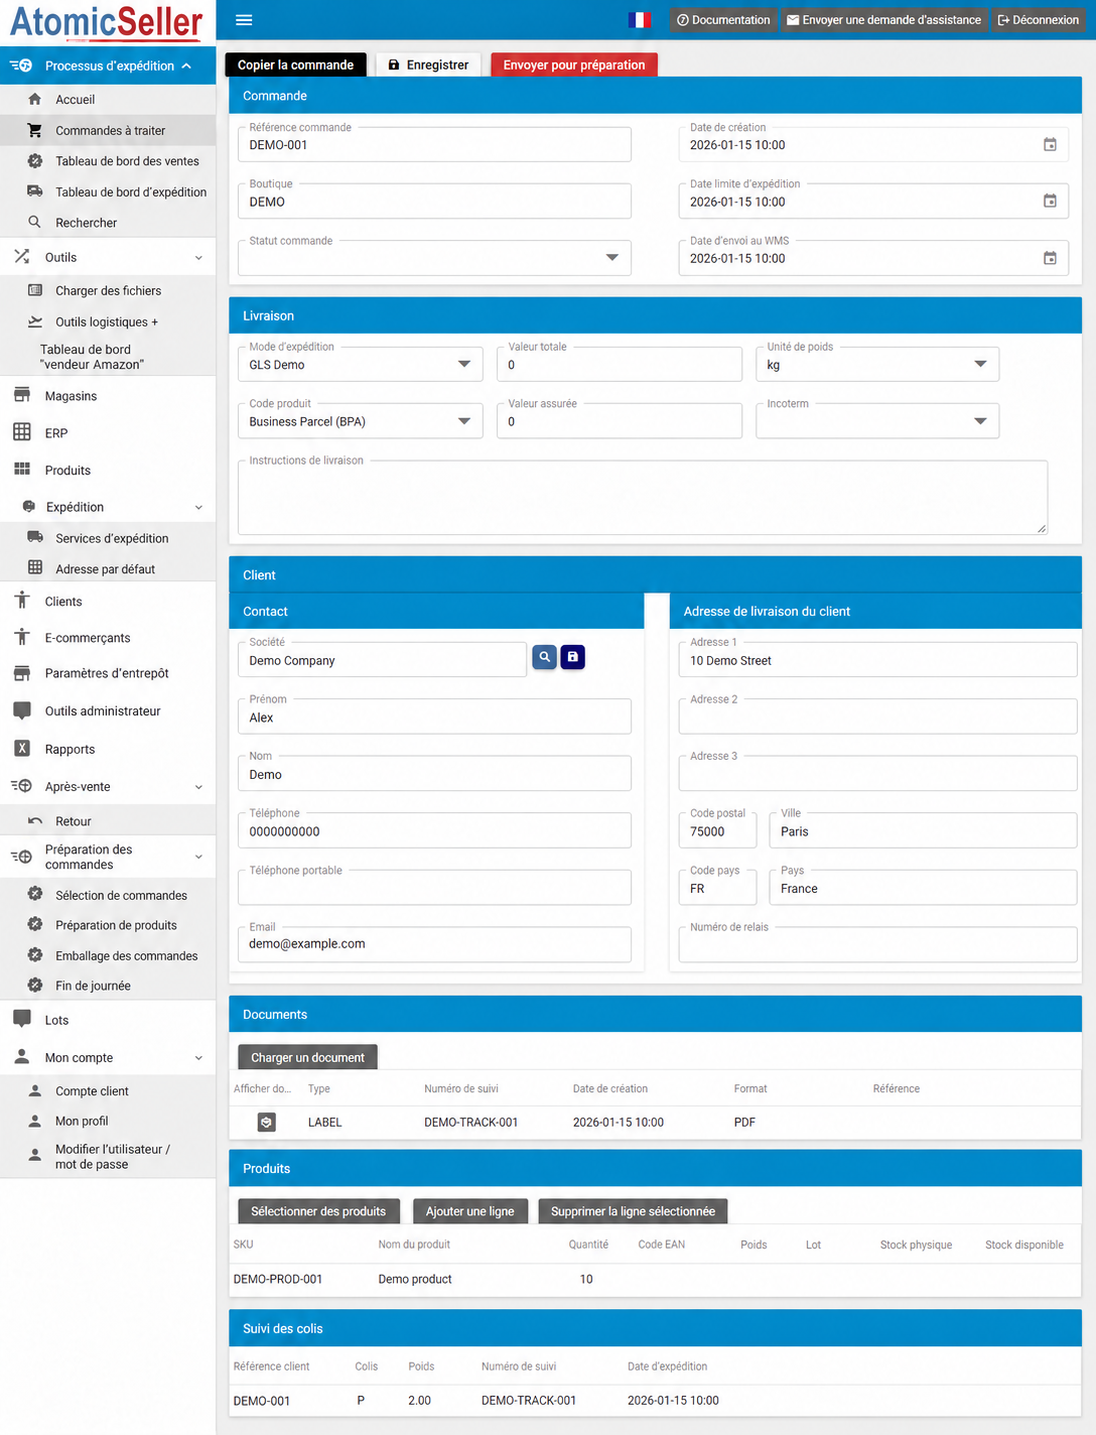Viewport: 1096px width, 1435px height.
Task: Expand the Outils sidebar section chevron
Action: pyautogui.click(x=198, y=258)
